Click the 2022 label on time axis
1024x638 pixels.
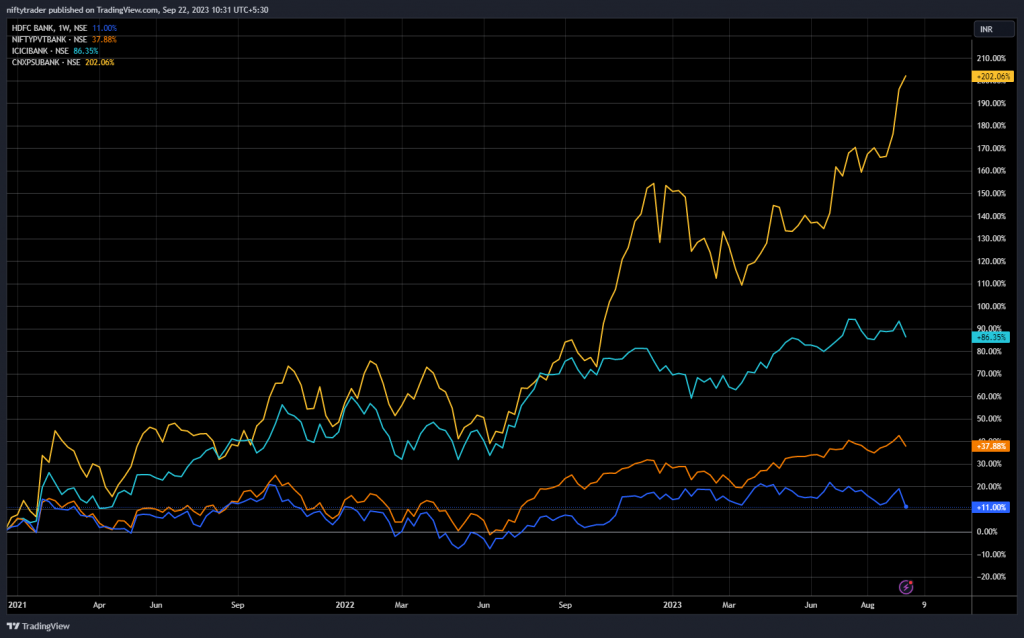[x=345, y=605]
